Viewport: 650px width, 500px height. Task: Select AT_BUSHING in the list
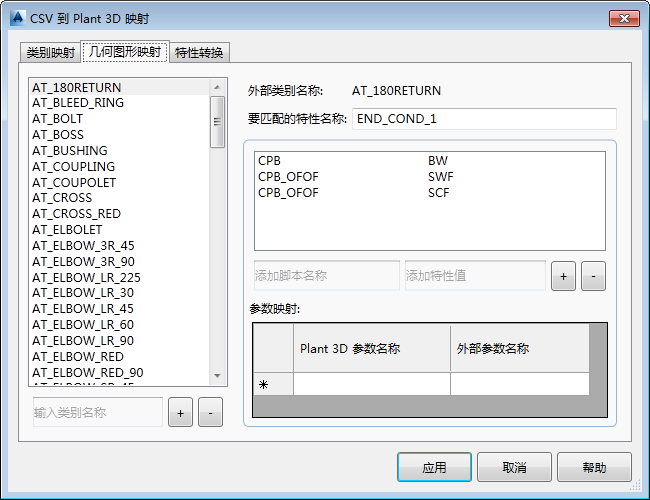click(x=120, y=150)
